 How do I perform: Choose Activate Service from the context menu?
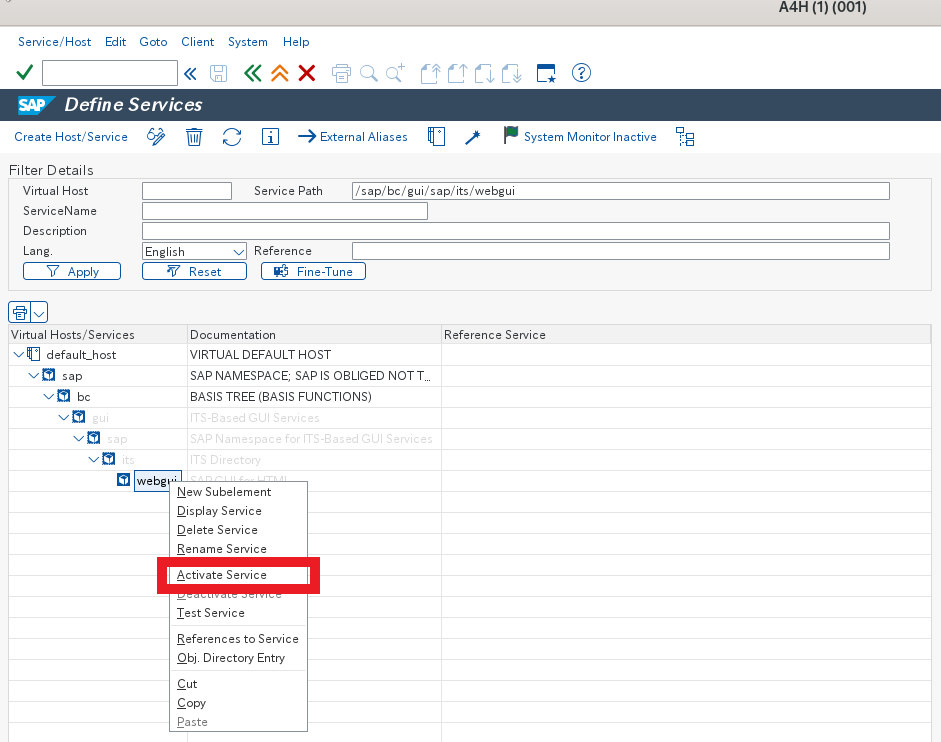(x=238, y=575)
